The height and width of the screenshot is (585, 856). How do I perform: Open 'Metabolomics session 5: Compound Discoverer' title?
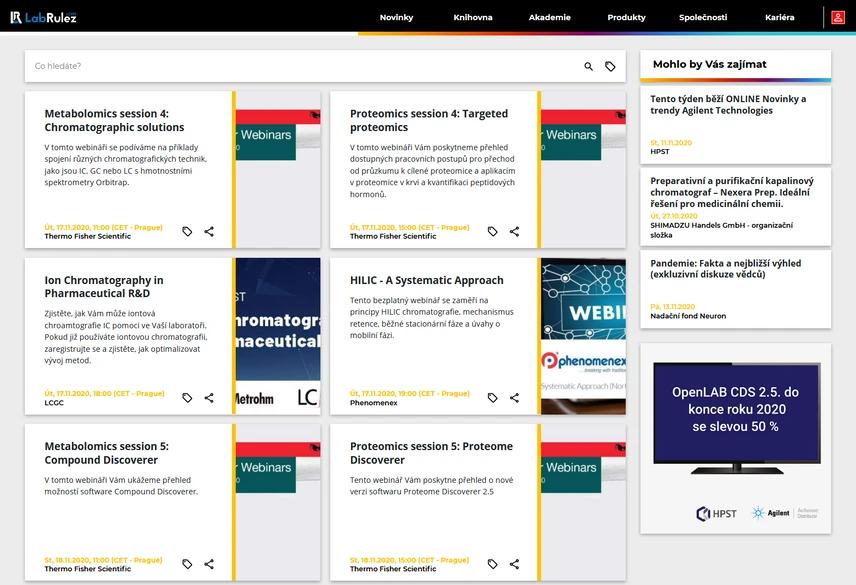point(106,453)
